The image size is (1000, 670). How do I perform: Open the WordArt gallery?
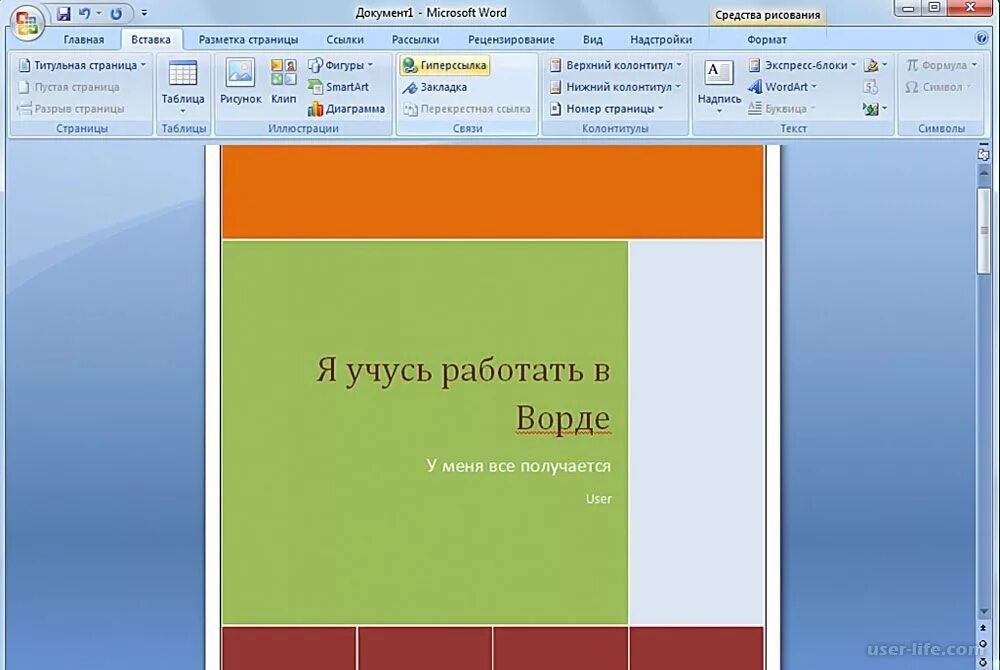[782, 87]
